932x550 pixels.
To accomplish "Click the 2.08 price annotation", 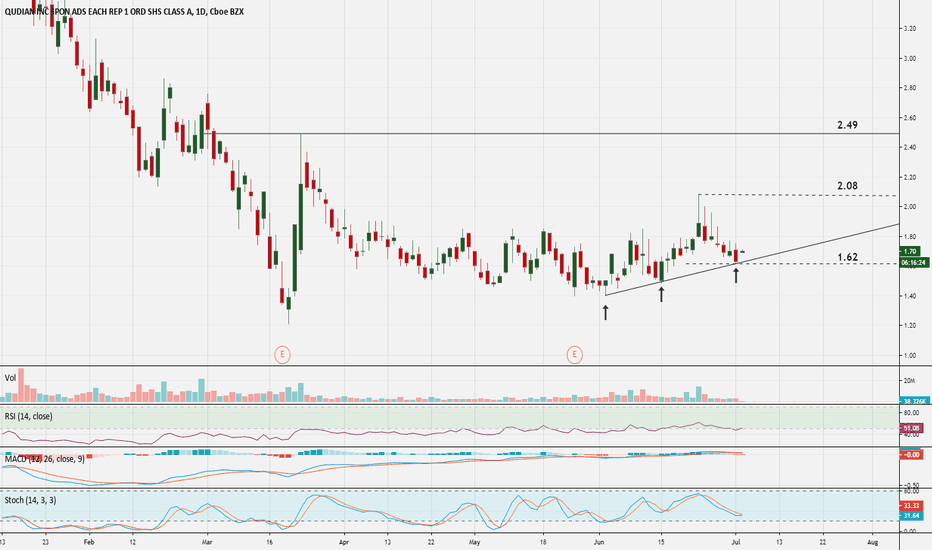I will (x=848, y=186).
